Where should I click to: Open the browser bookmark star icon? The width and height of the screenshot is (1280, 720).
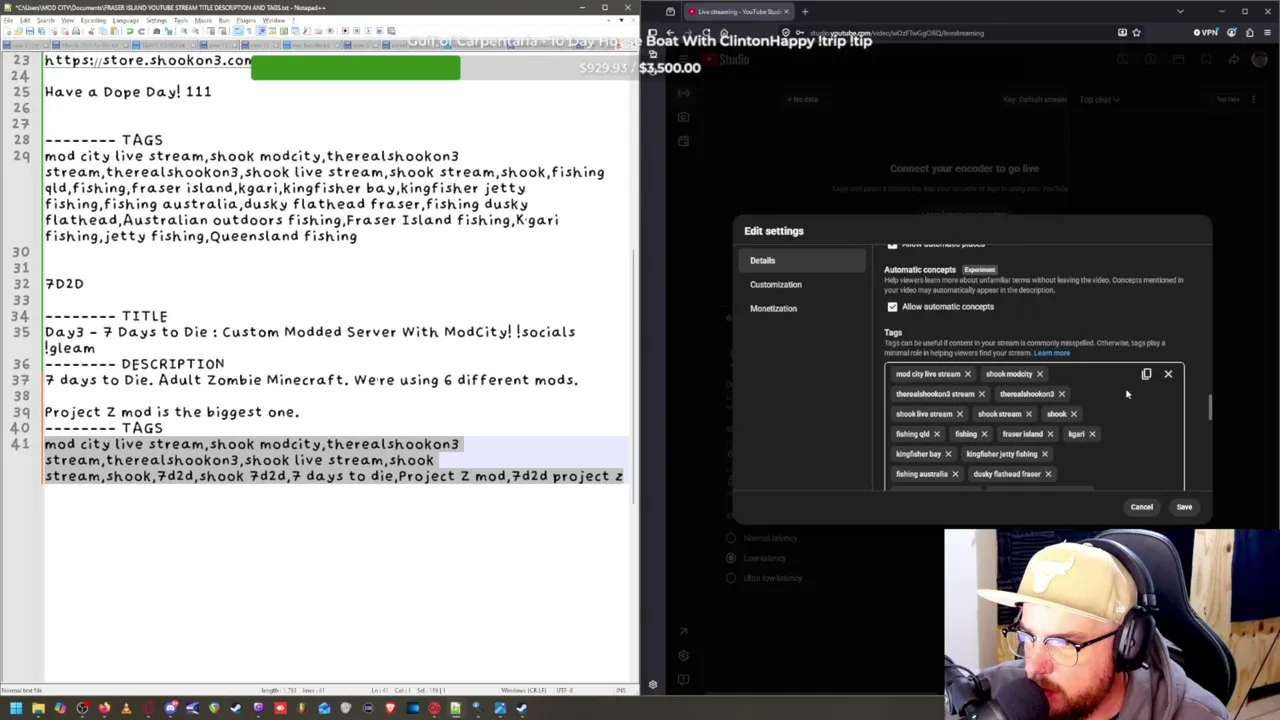(x=1136, y=33)
